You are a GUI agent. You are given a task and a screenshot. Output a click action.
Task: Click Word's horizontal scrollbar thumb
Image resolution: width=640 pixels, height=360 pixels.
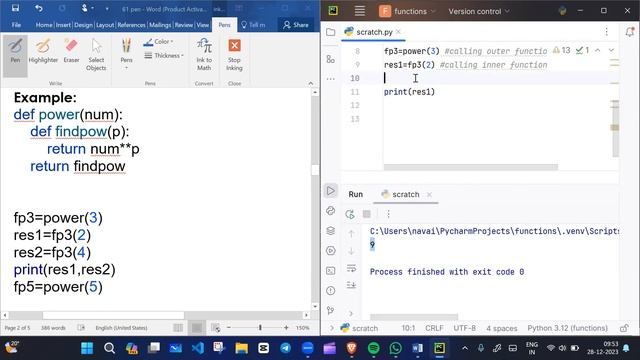[x=113, y=315]
